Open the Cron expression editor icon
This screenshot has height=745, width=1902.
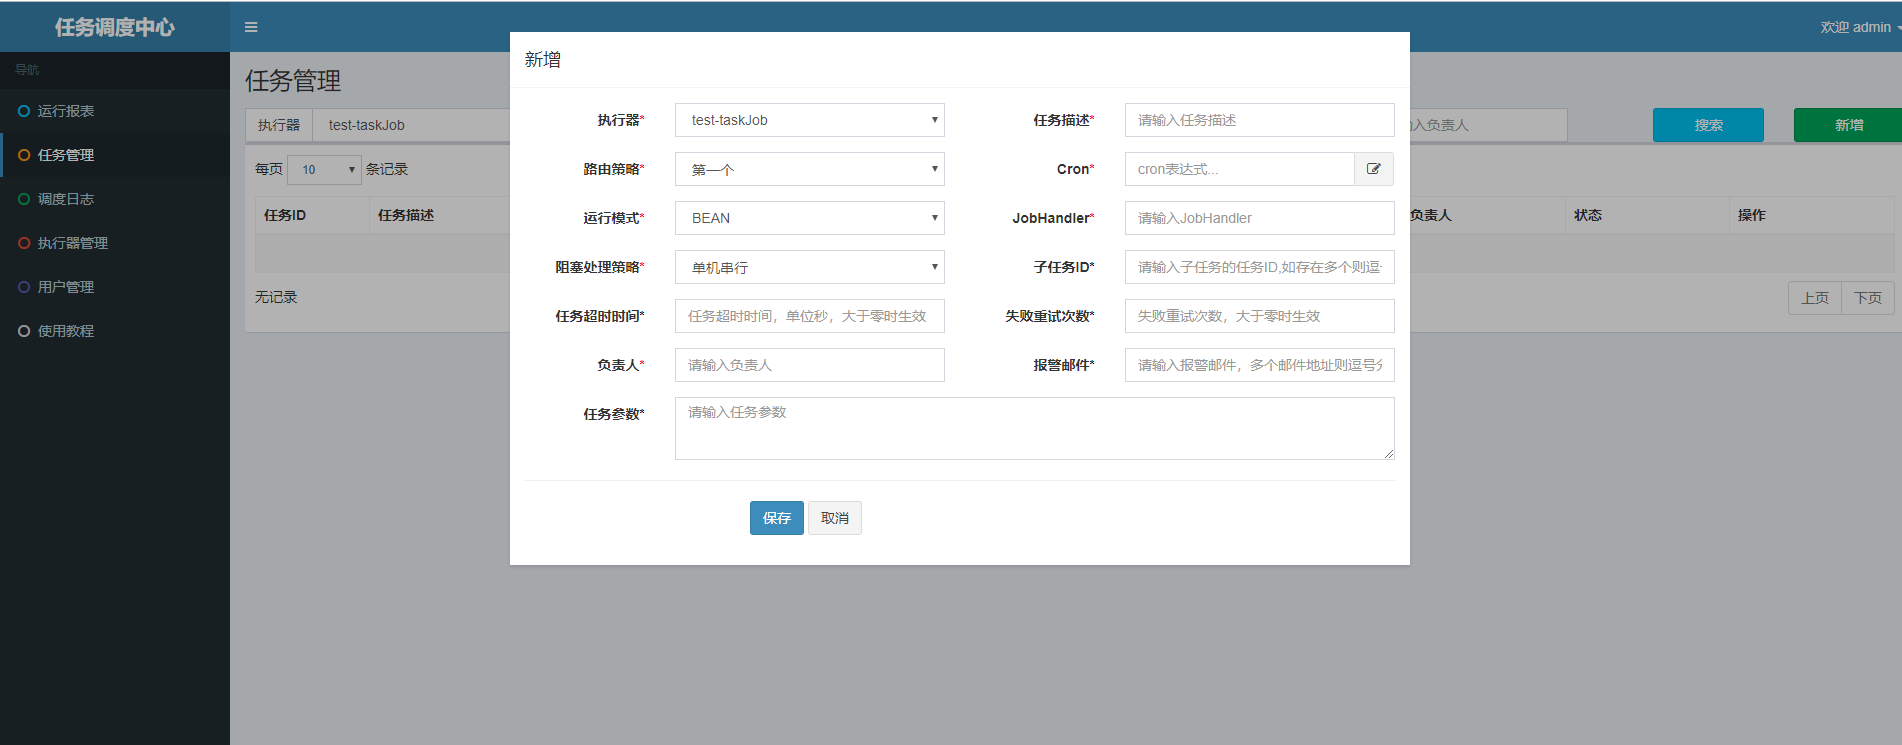tap(1374, 169)
